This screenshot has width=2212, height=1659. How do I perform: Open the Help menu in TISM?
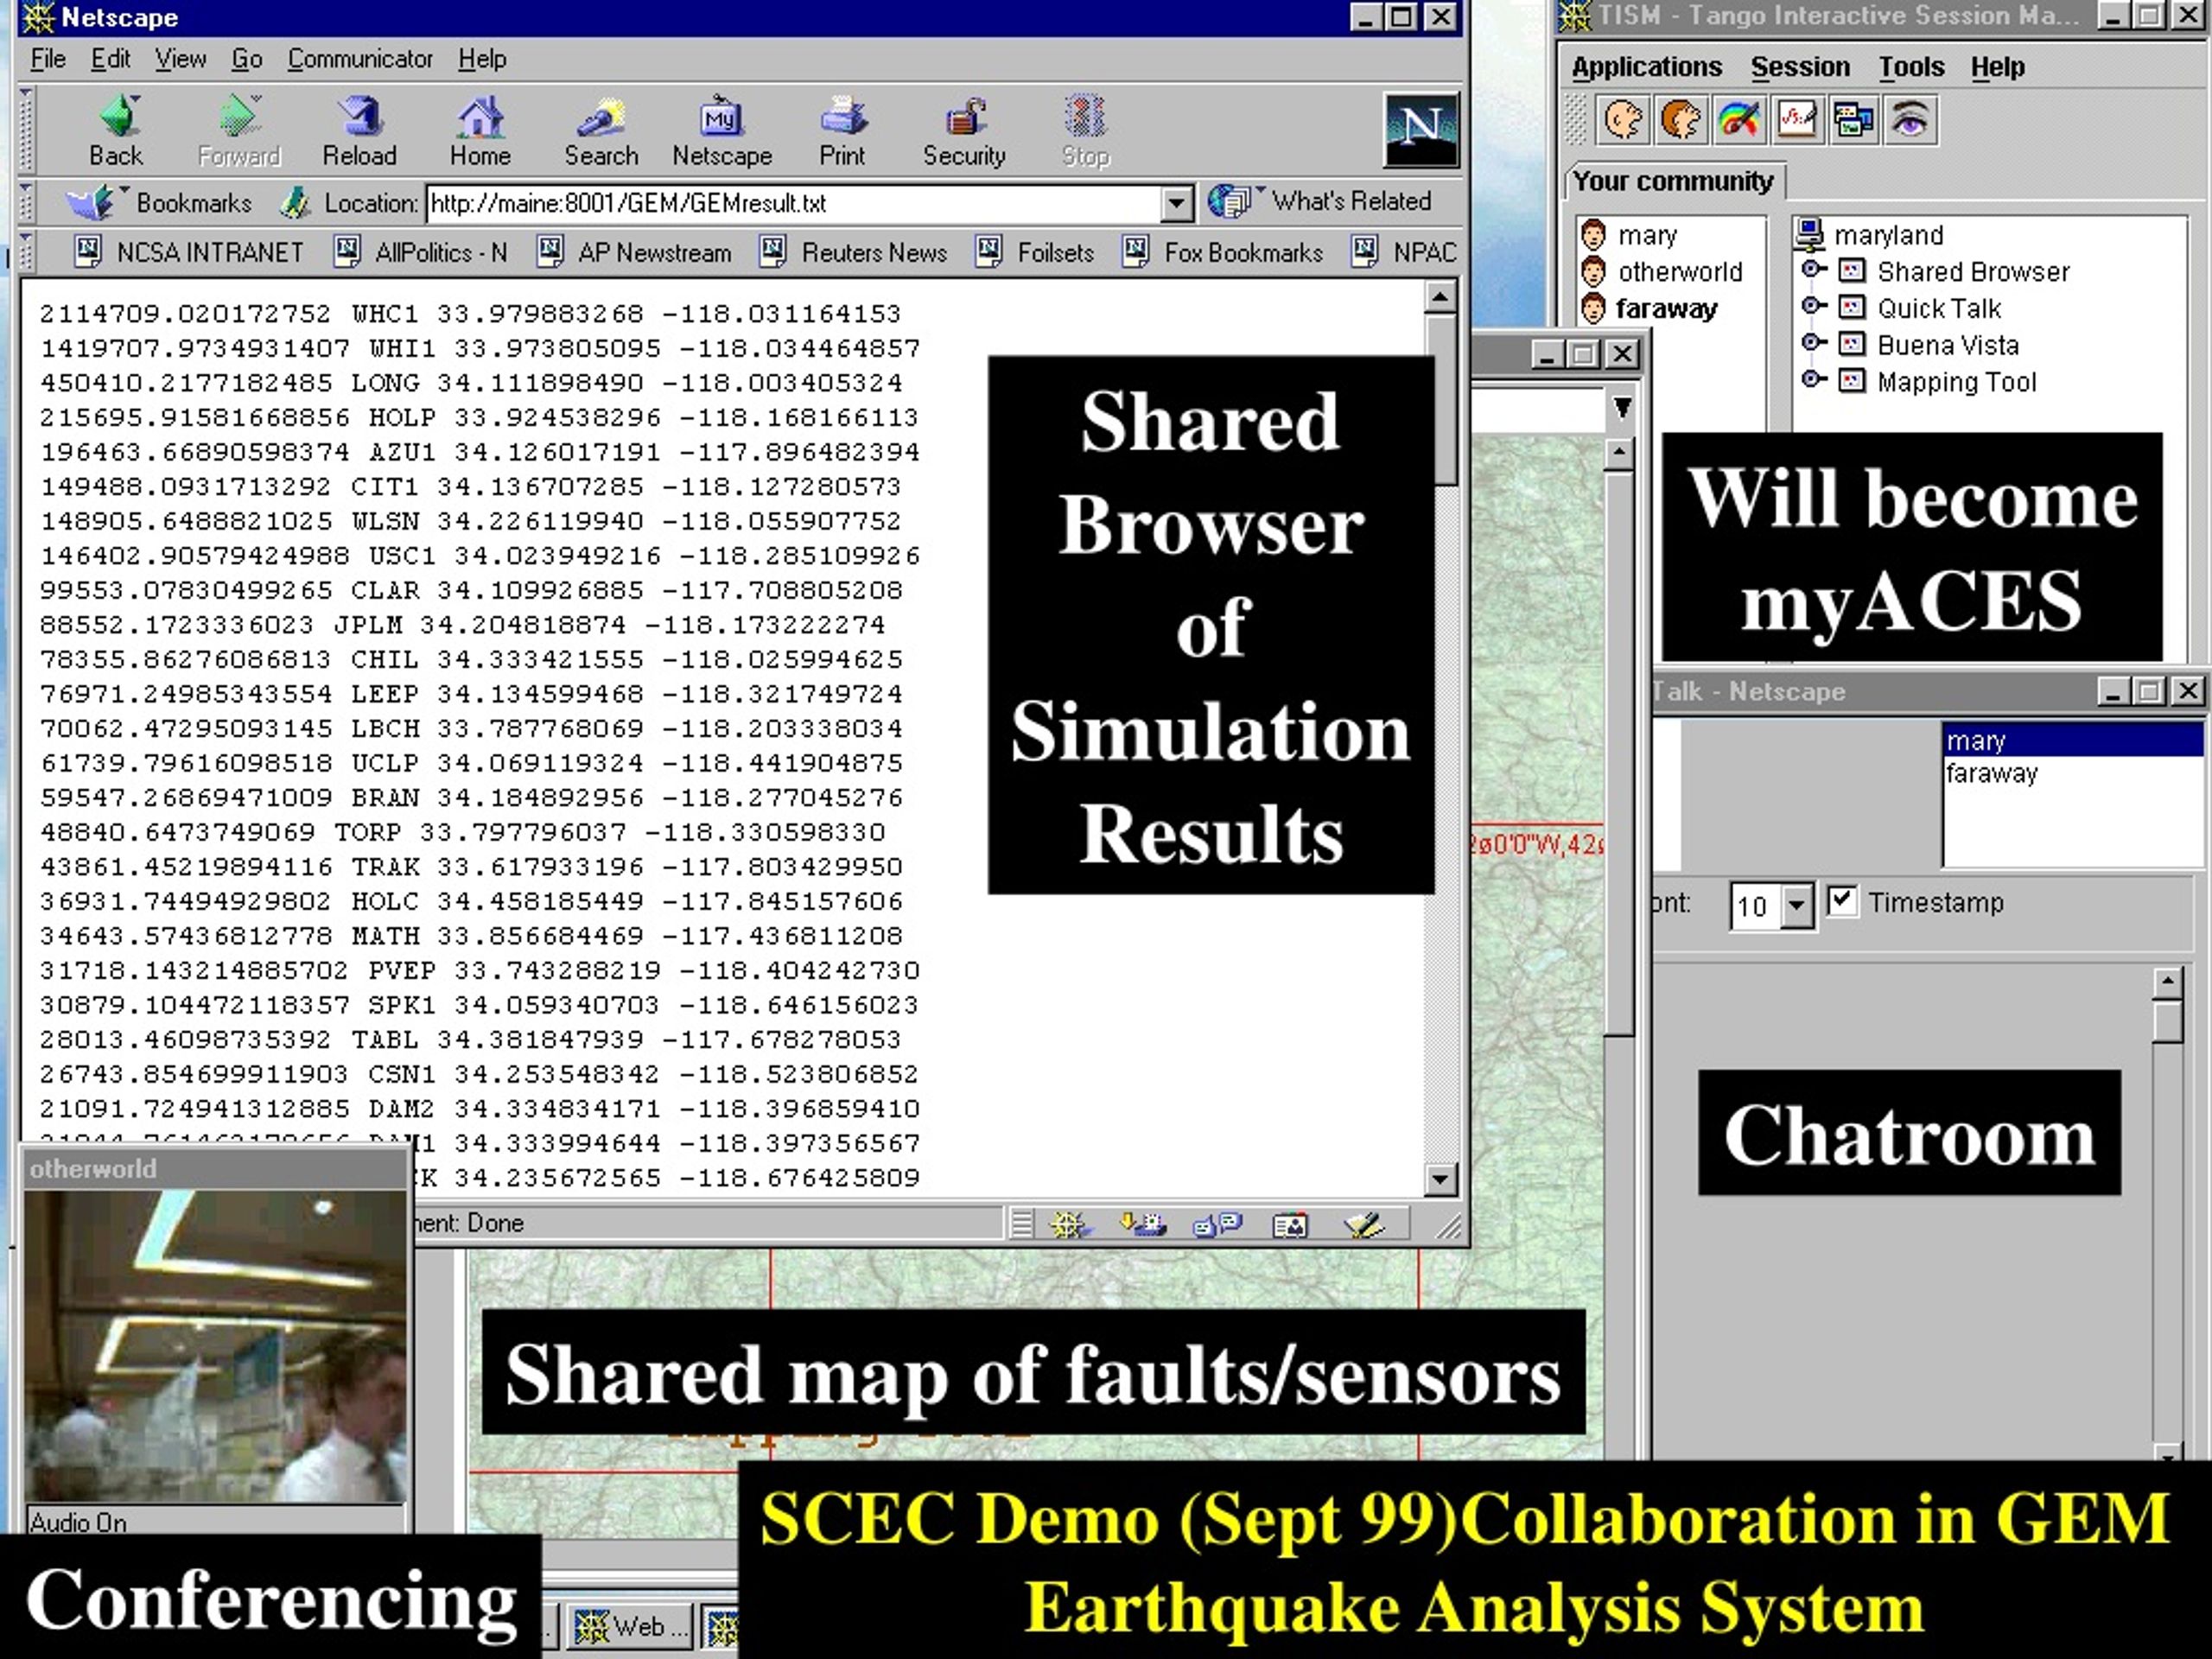click(1998, 67)
